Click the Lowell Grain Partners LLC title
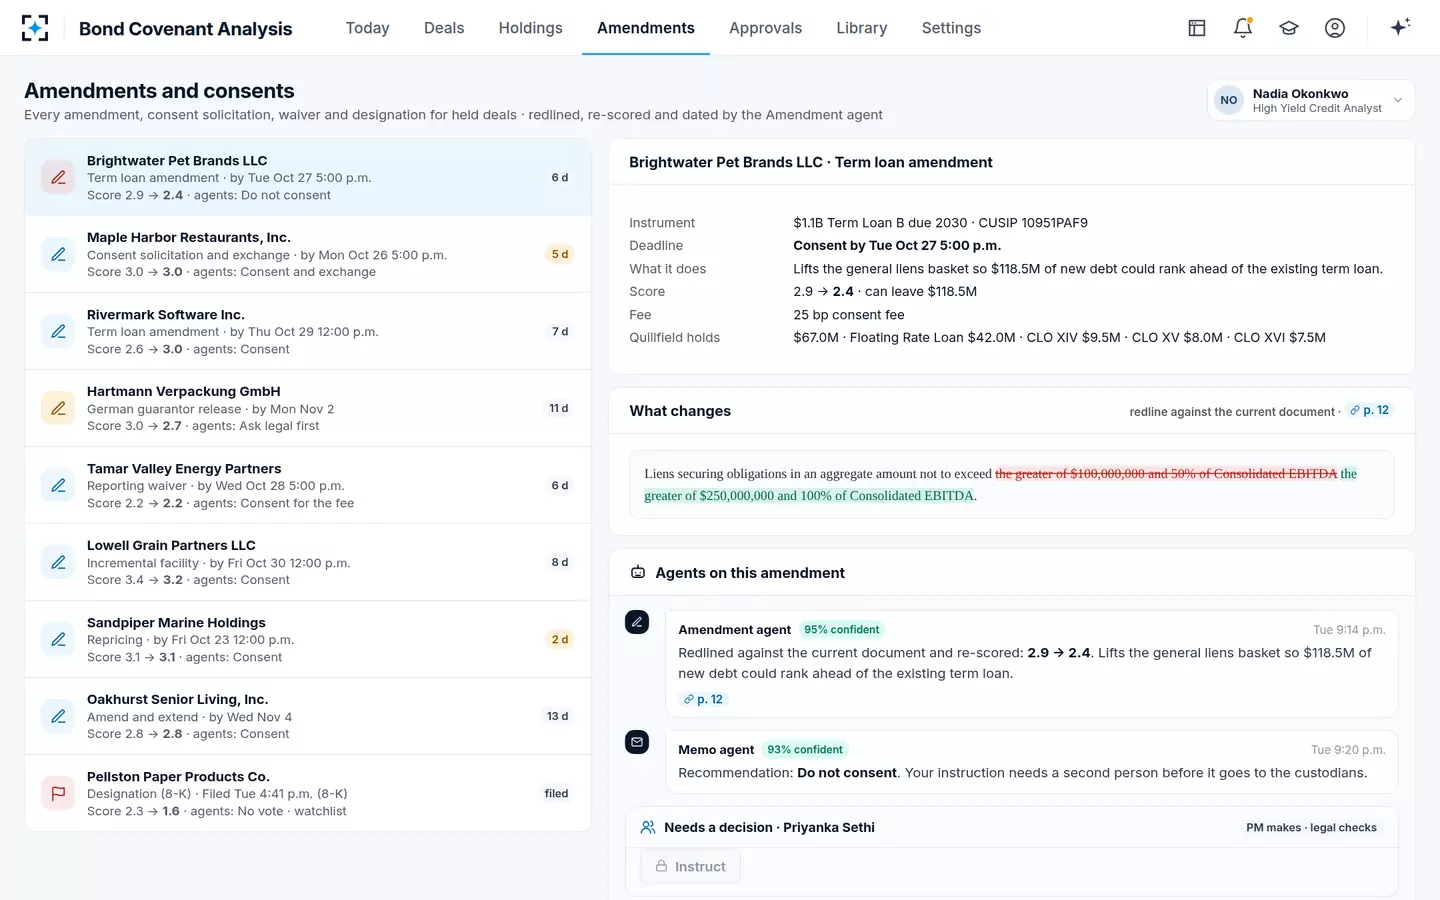Image resolution: width=1440 pixels, height=900 pixels. [171, 546]
